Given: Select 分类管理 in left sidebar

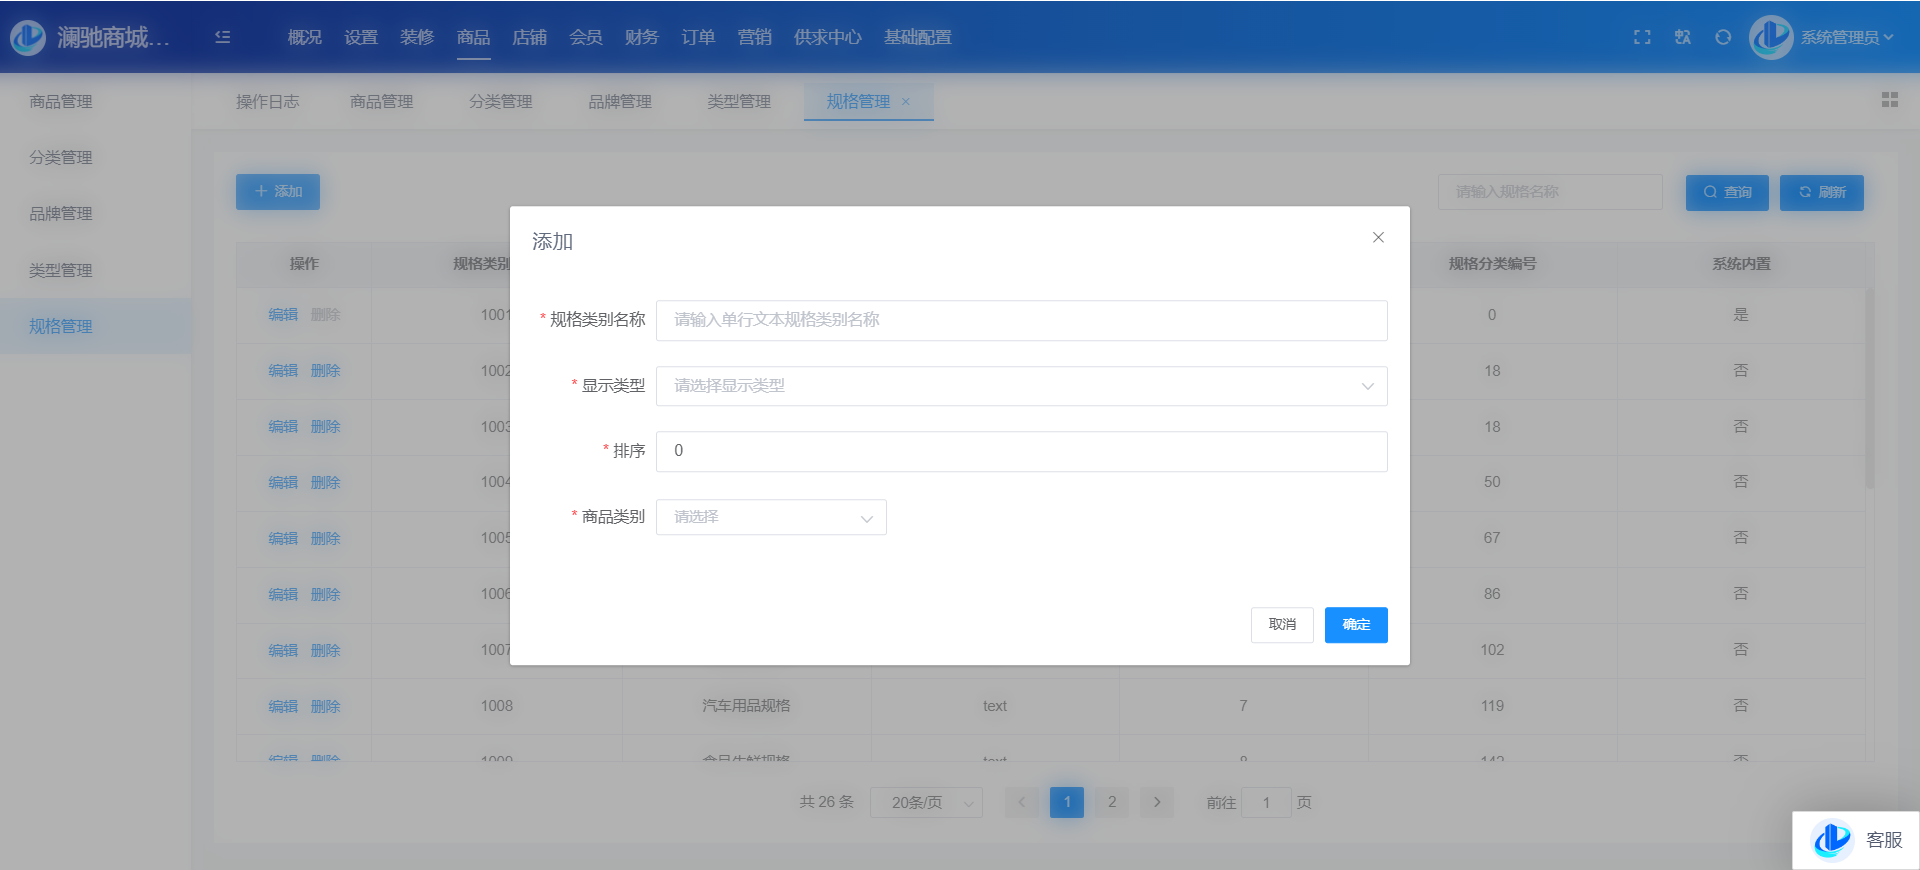Looking at the screenshot, I should coord(61,158).
